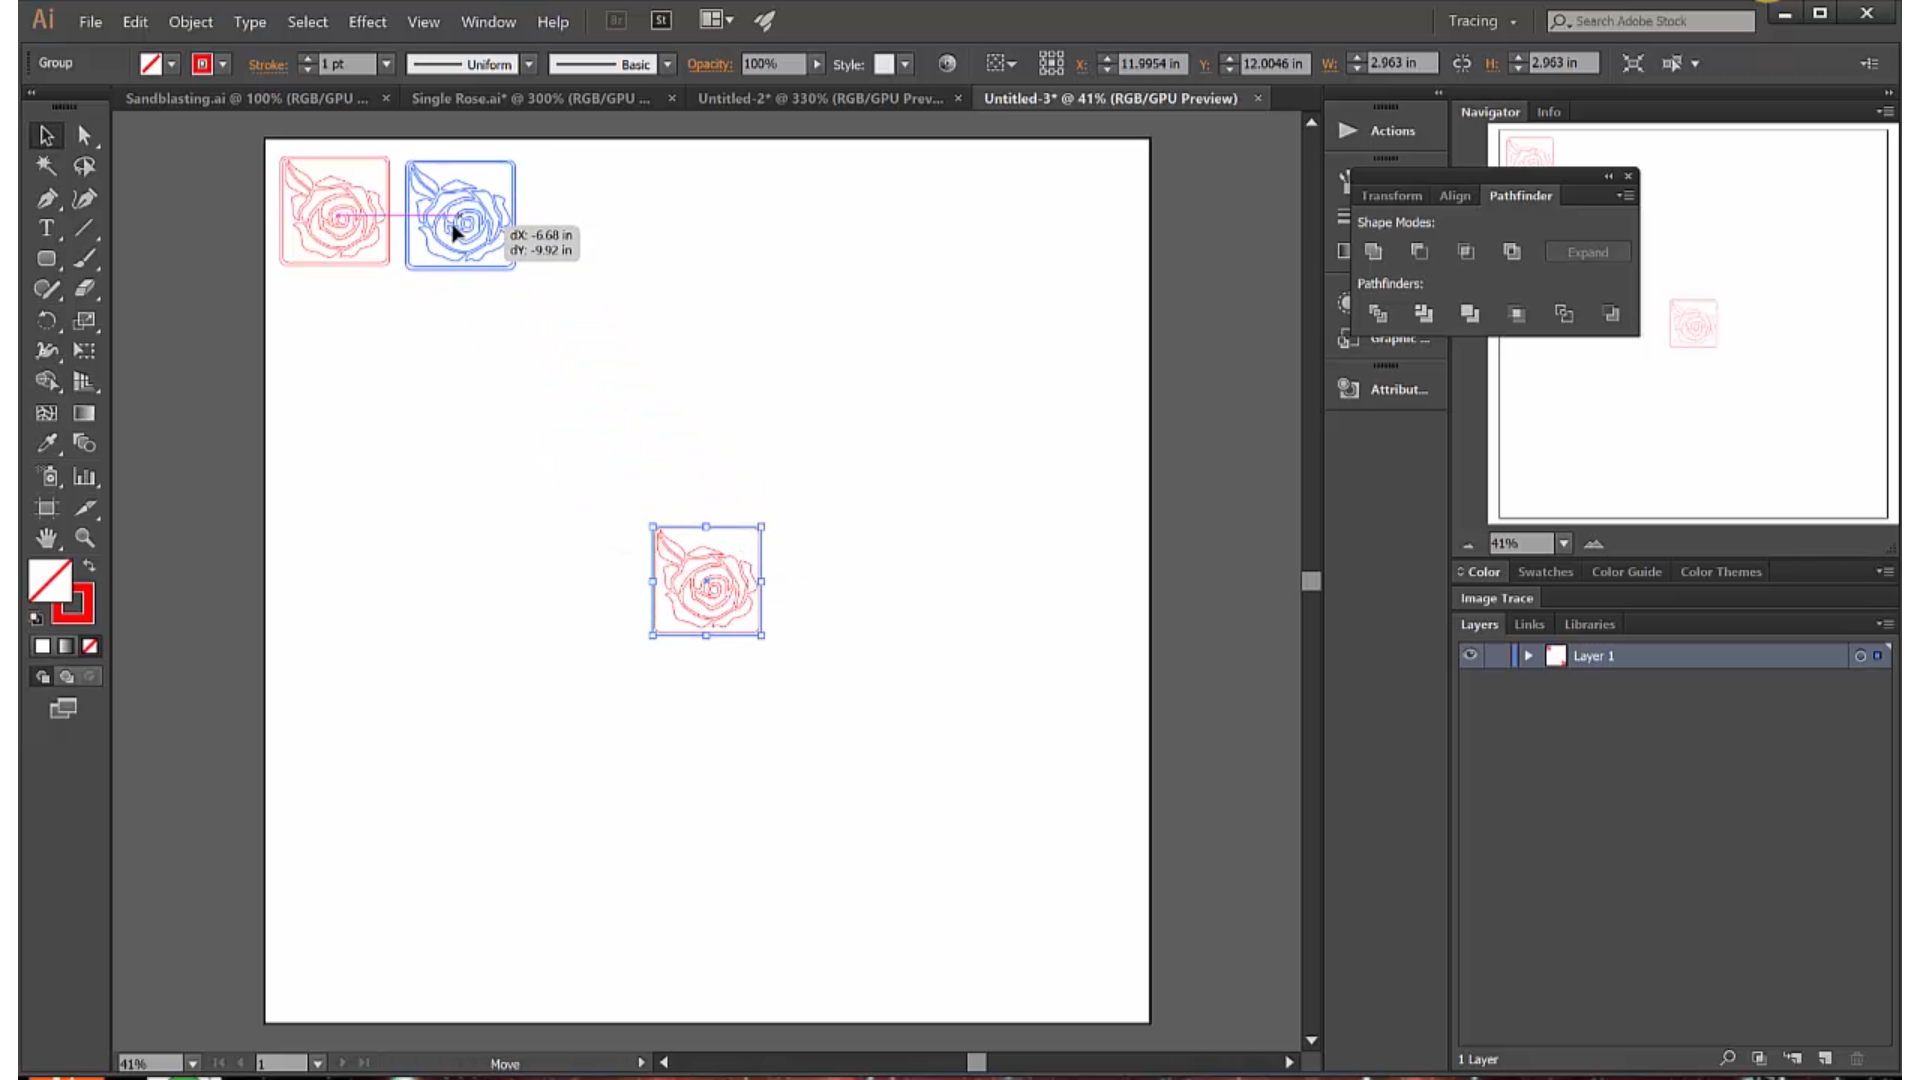
Task: Reset to default fill and stroke
Action: (36, 618)
